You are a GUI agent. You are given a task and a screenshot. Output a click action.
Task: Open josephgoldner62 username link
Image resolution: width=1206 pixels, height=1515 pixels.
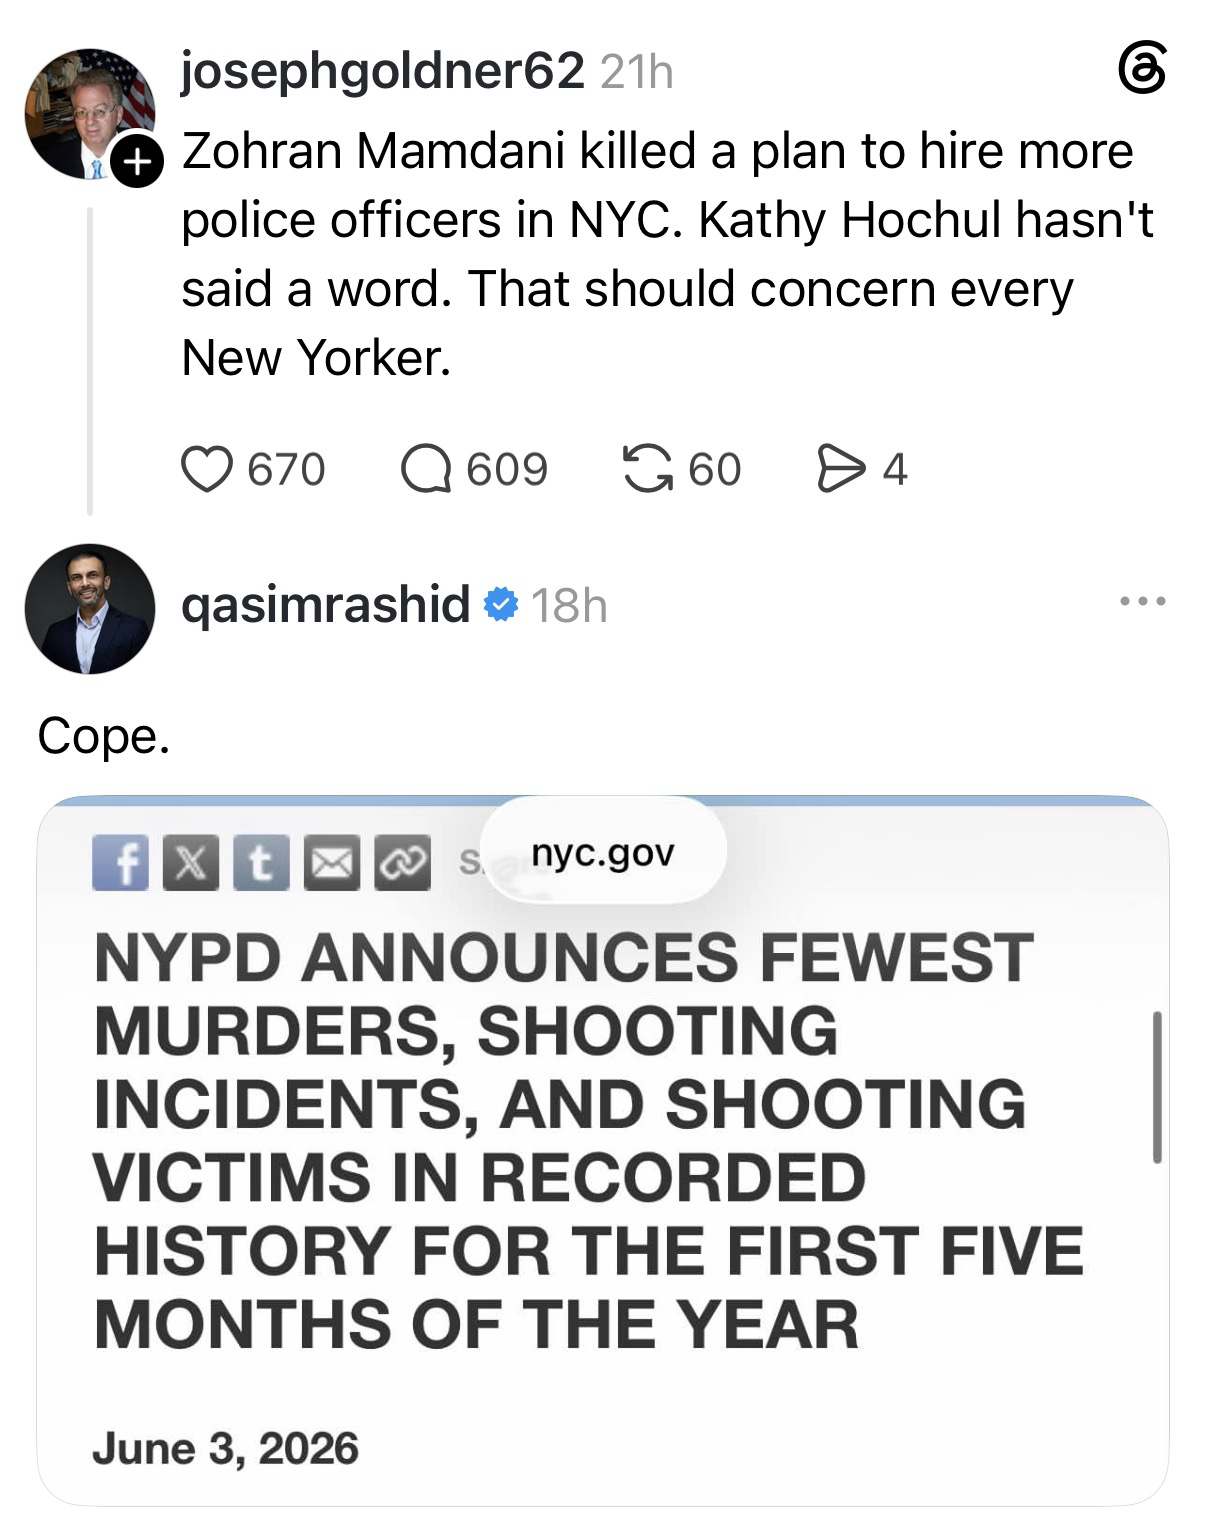click(383, 71)
